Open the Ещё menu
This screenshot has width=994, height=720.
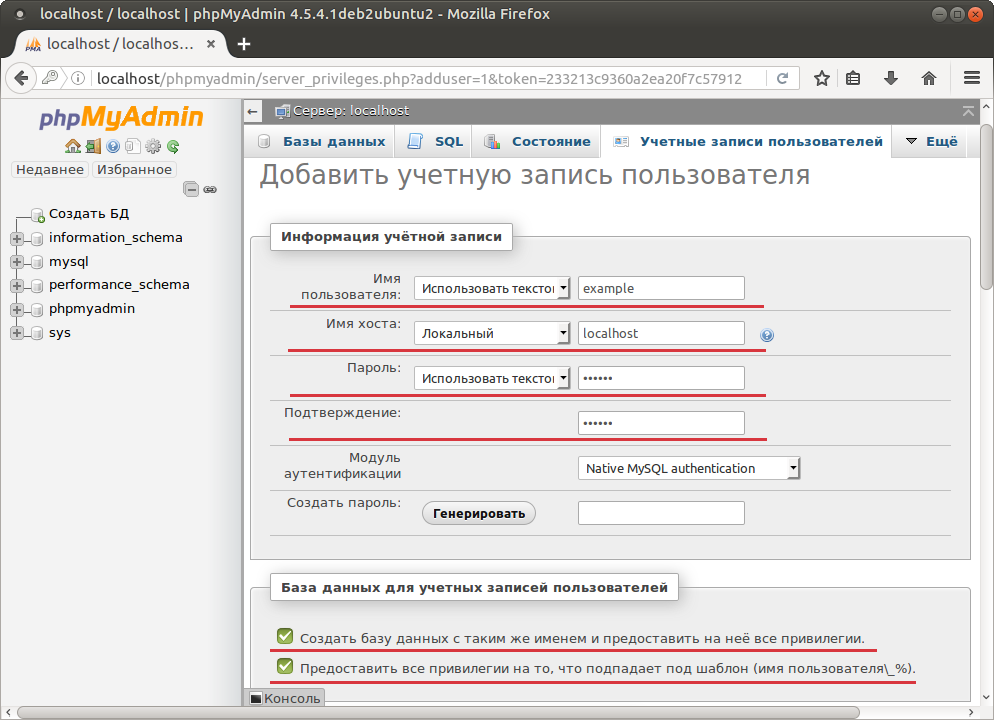tap(932, 141)
